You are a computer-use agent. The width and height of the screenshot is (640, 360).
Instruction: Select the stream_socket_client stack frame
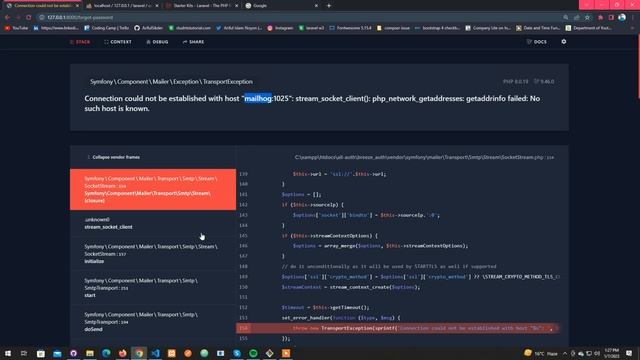point(153,223)
